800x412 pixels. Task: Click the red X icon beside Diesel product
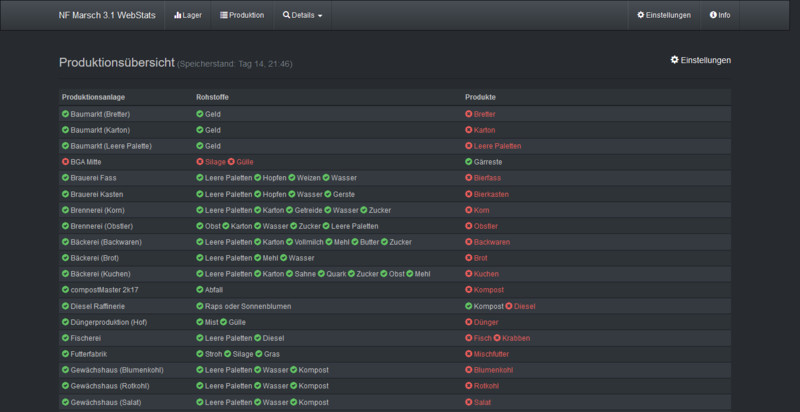point(509,305)
